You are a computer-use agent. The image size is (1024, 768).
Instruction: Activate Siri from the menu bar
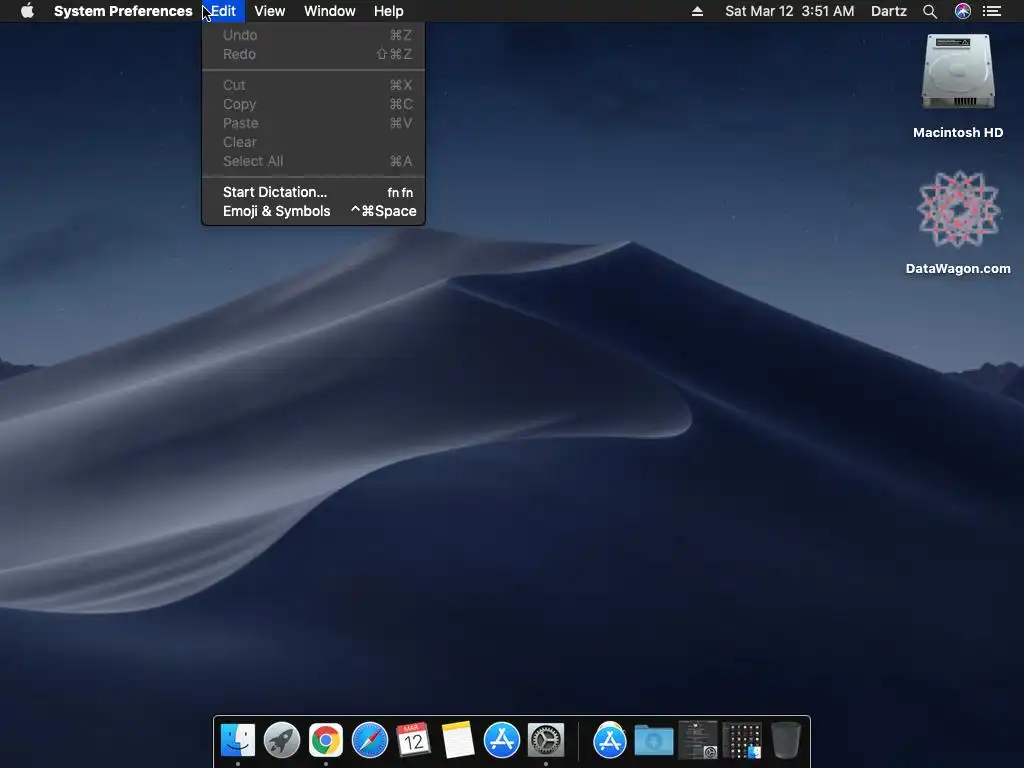[963, 11]
